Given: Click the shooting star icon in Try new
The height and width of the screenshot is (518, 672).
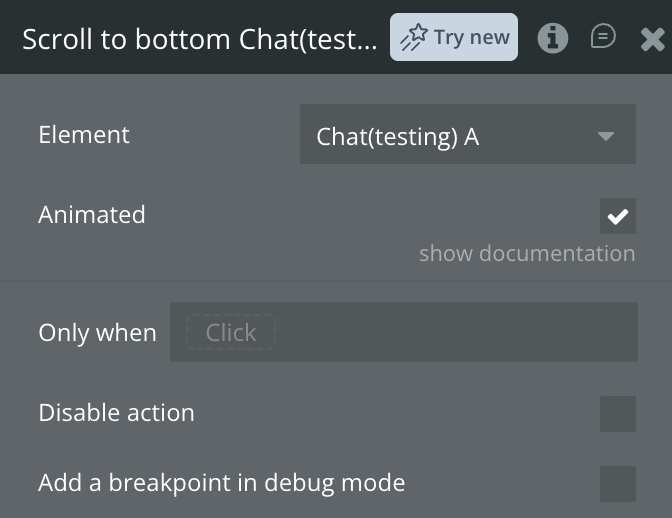Looking at the screenshot, I should coord(414,37).
